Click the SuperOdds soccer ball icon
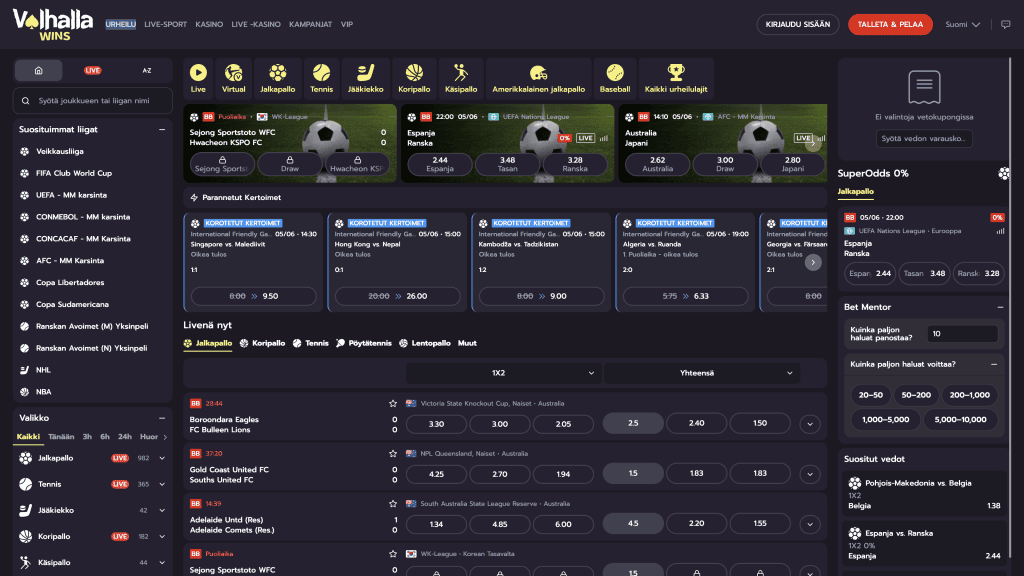 pos(1004,173)
